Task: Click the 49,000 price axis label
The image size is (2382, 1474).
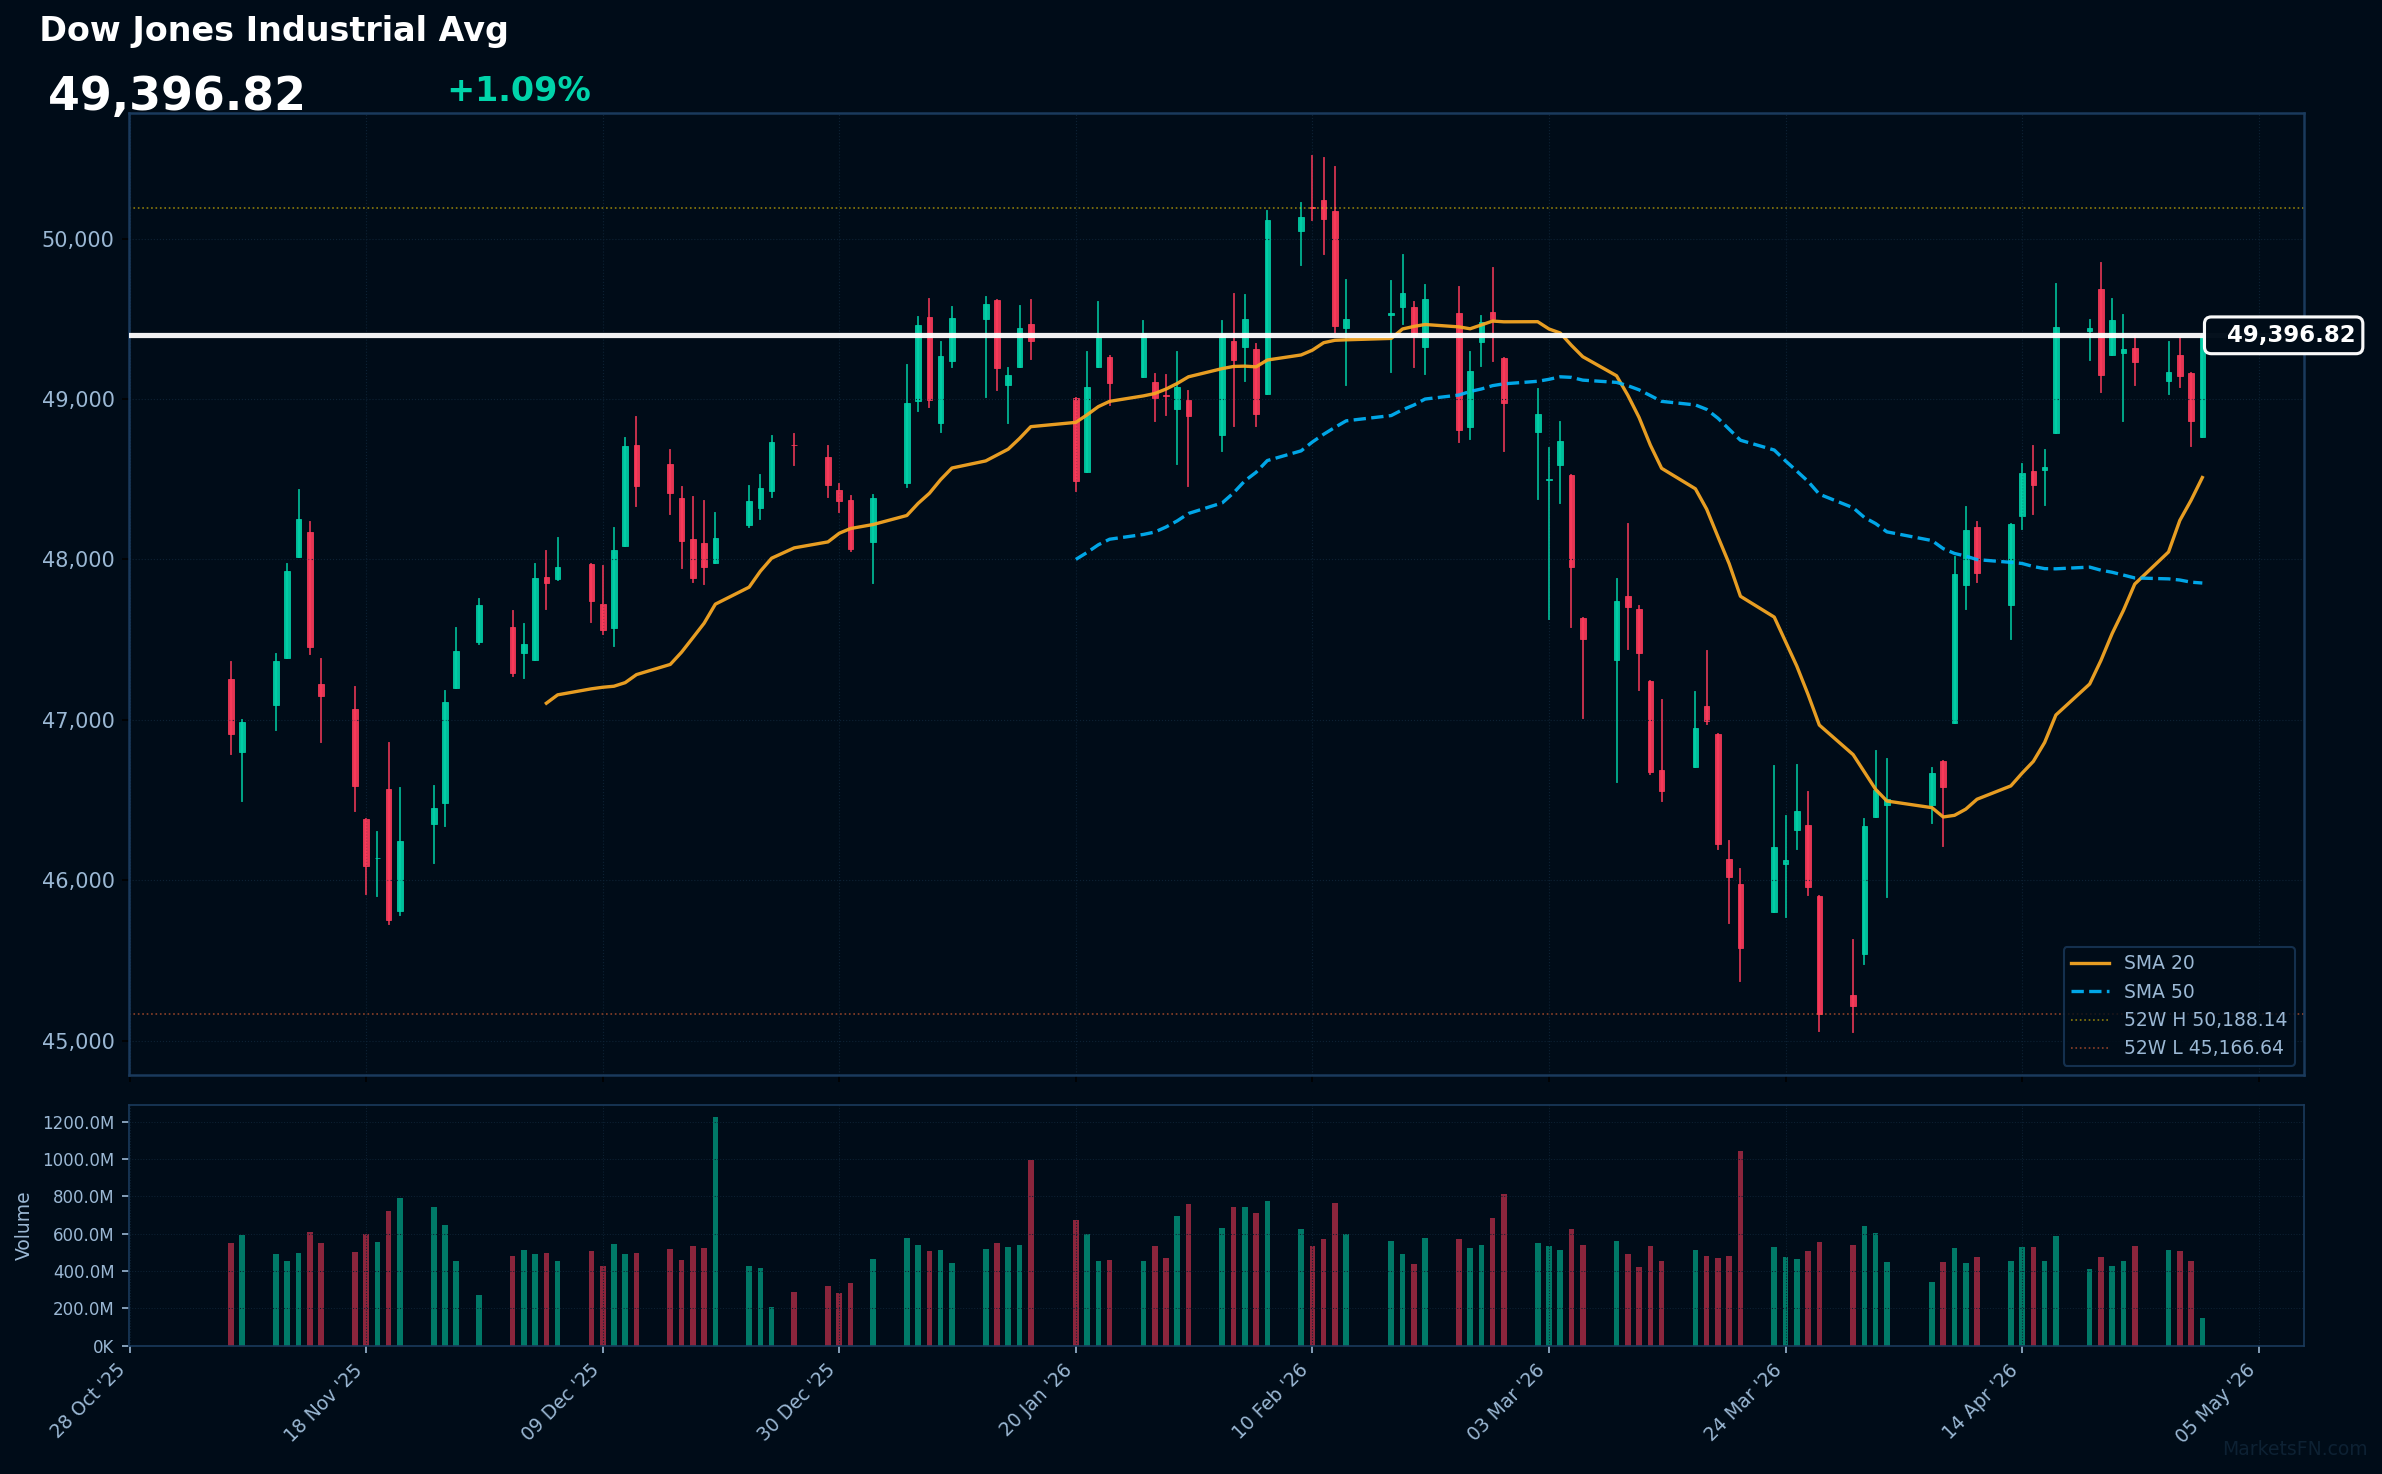Action: pyautogui.click(x=78, y=400)
